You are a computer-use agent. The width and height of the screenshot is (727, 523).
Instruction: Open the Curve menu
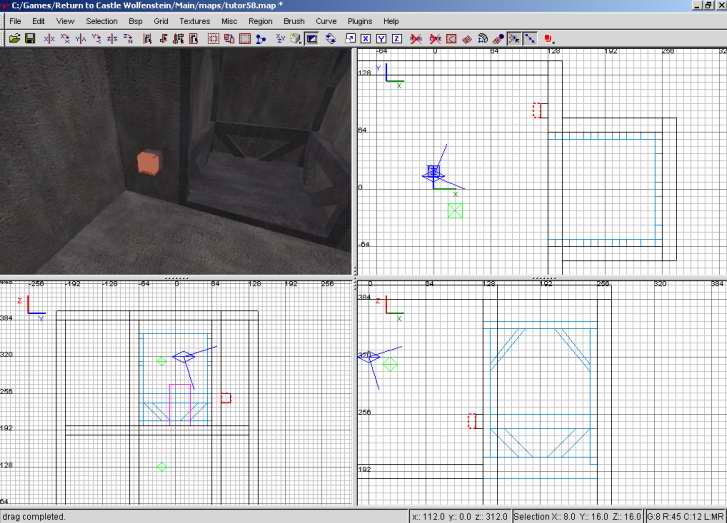(x=326, y=21)
